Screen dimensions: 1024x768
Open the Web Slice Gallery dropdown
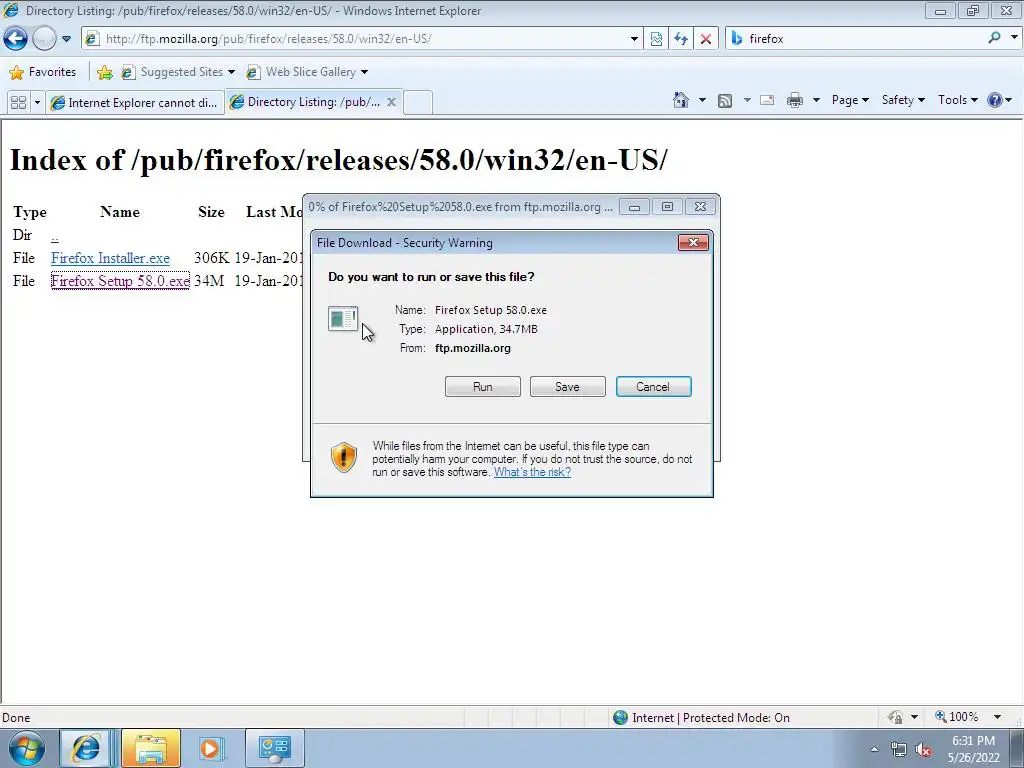point(307,72)
